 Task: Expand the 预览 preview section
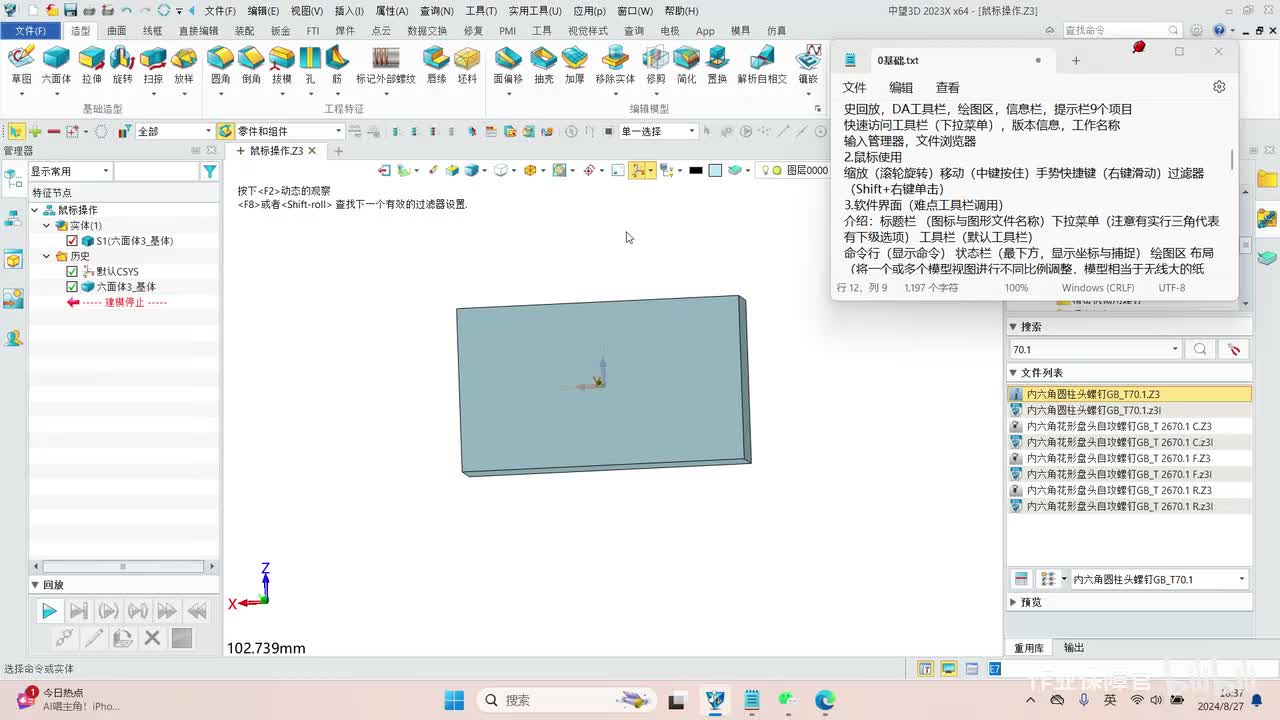1013,602
